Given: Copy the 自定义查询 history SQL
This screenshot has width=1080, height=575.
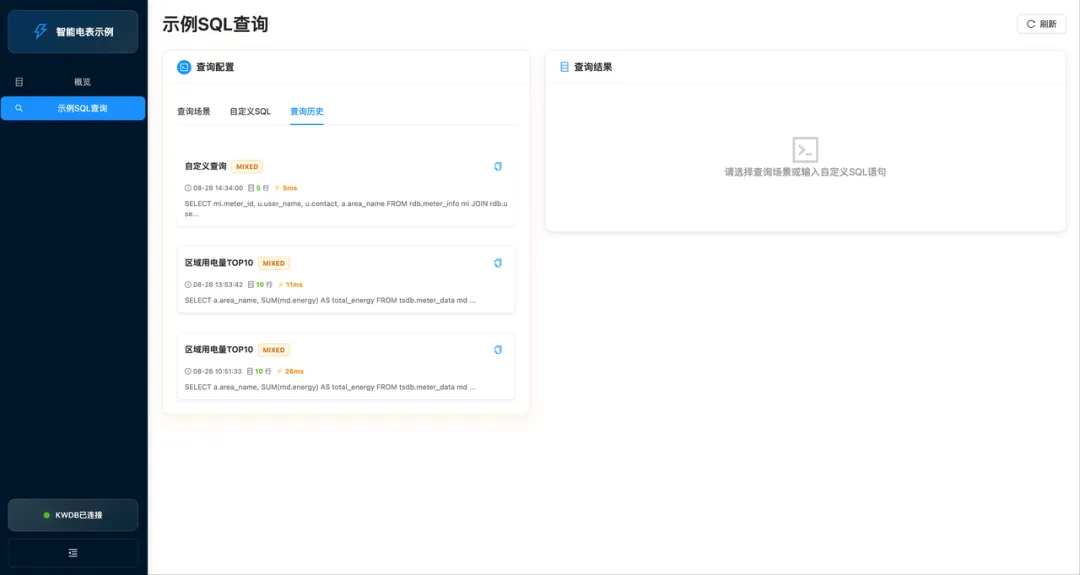Looking at the screenshot, I should point(498,166).
